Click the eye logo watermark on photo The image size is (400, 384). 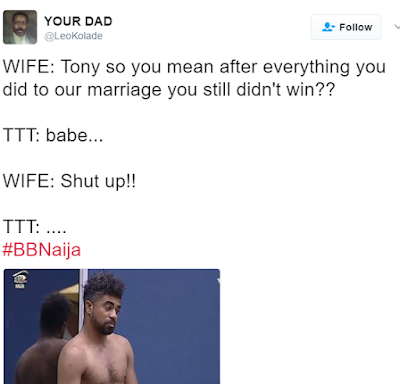click(20, 279)
